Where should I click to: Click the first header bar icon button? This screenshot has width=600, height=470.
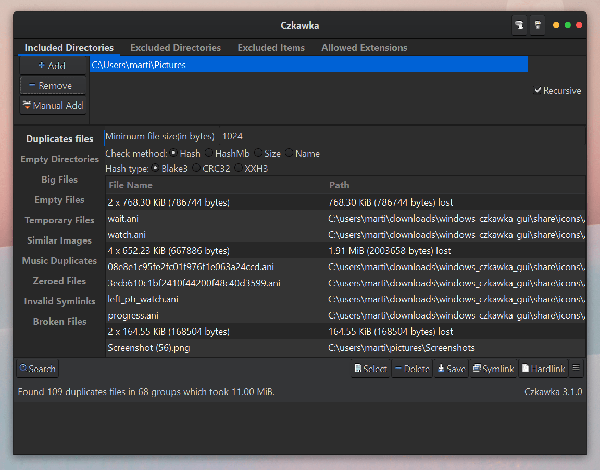coord(519,25)
